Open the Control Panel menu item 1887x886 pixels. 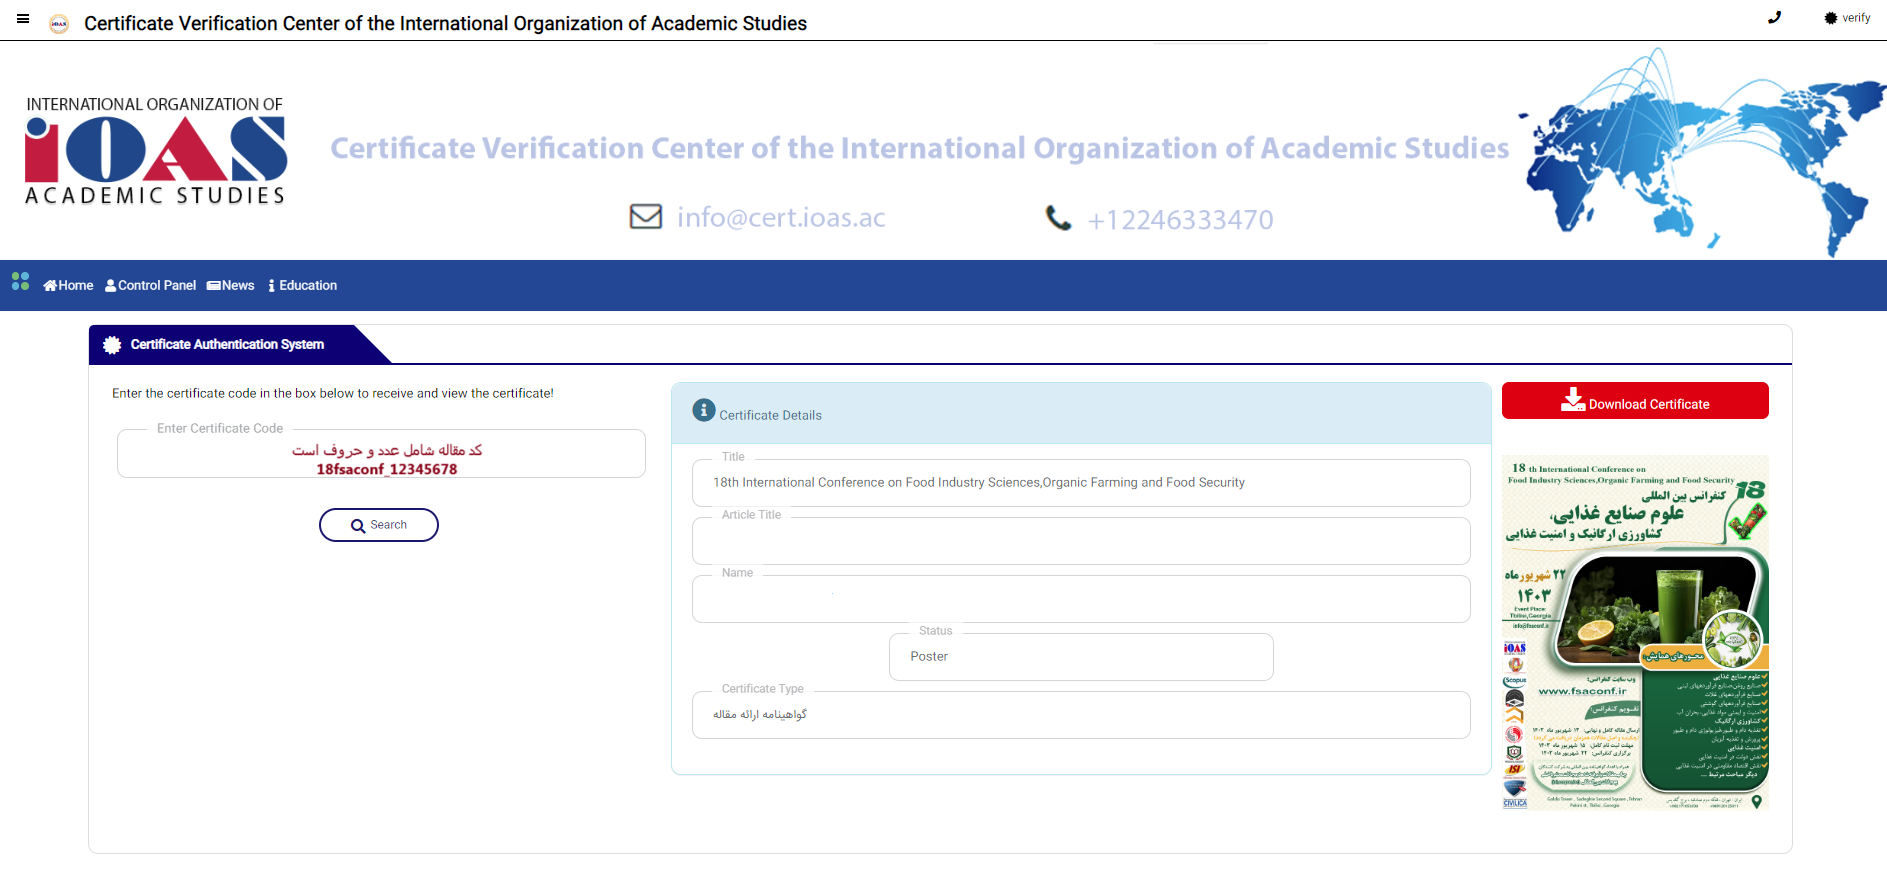pos(150,285)
